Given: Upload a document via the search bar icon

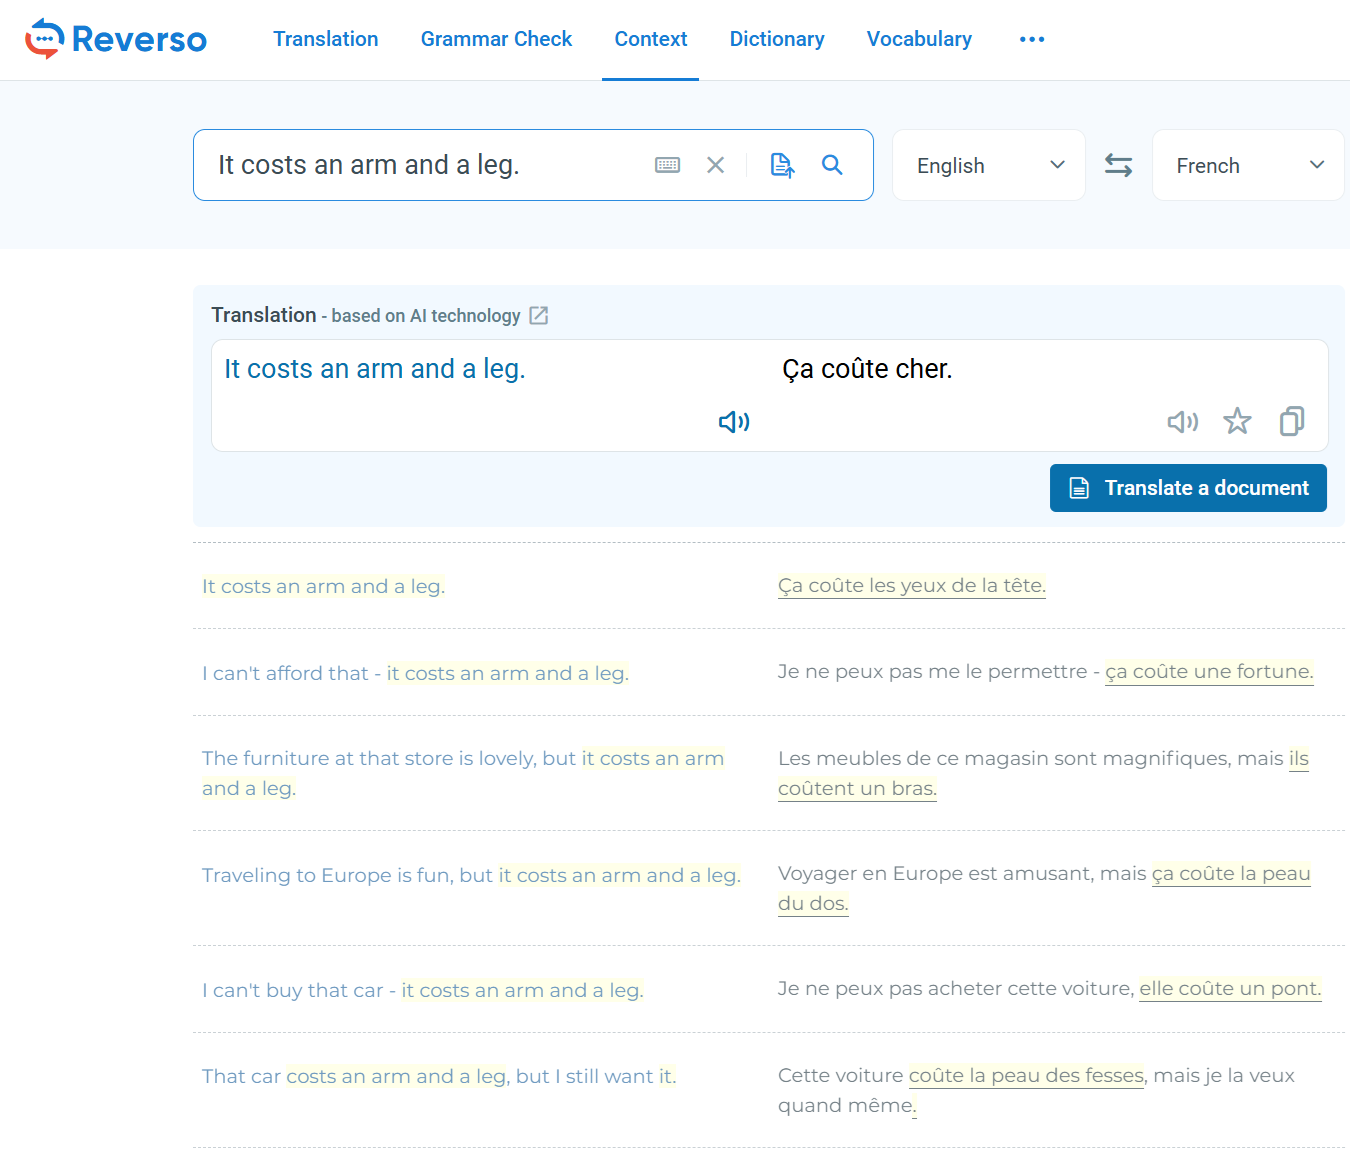Looking at the screenshot, I should coord(781,164).
